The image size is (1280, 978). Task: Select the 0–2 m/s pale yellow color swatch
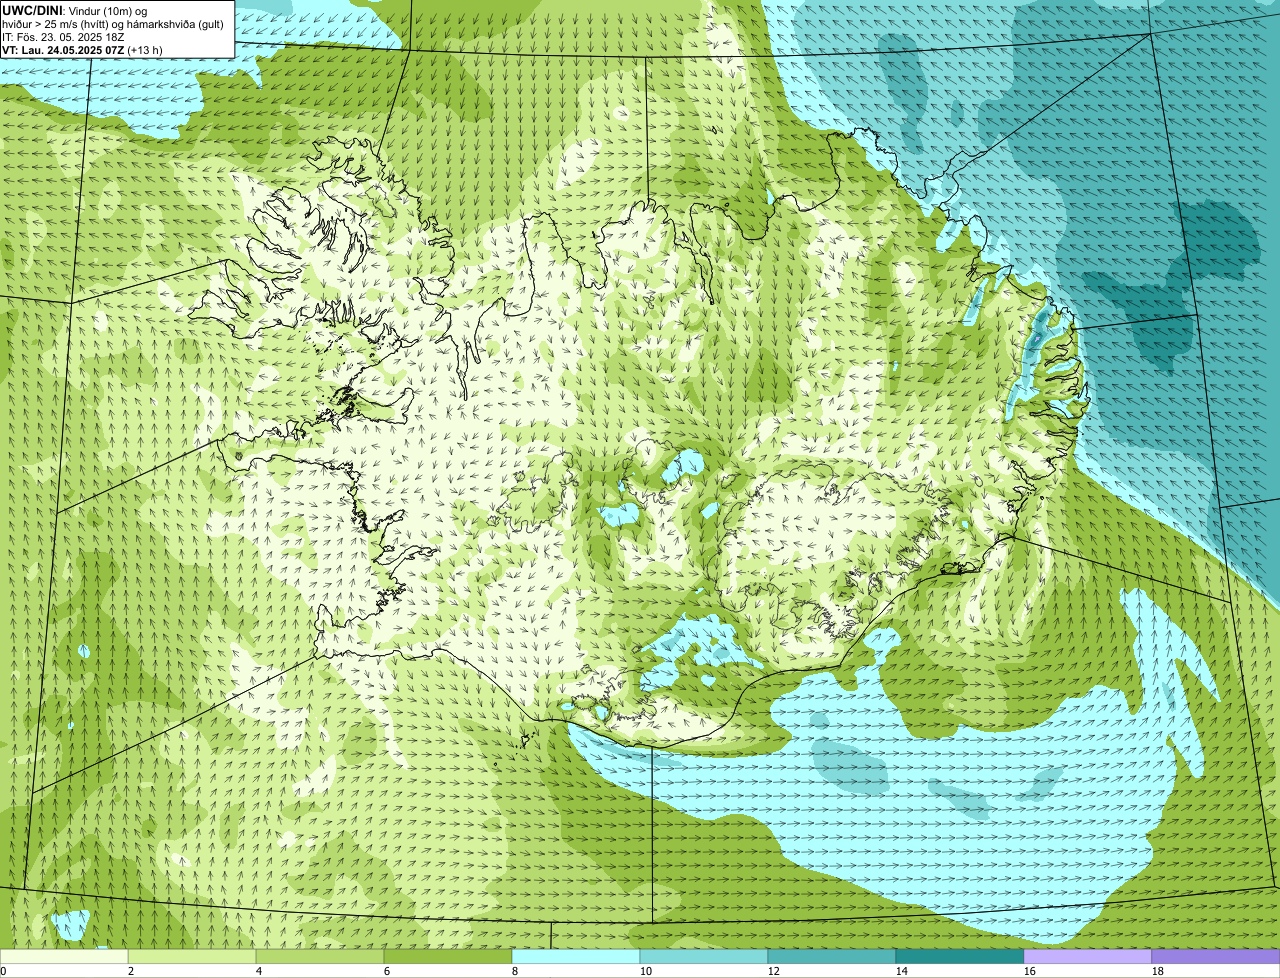[64, 957]
